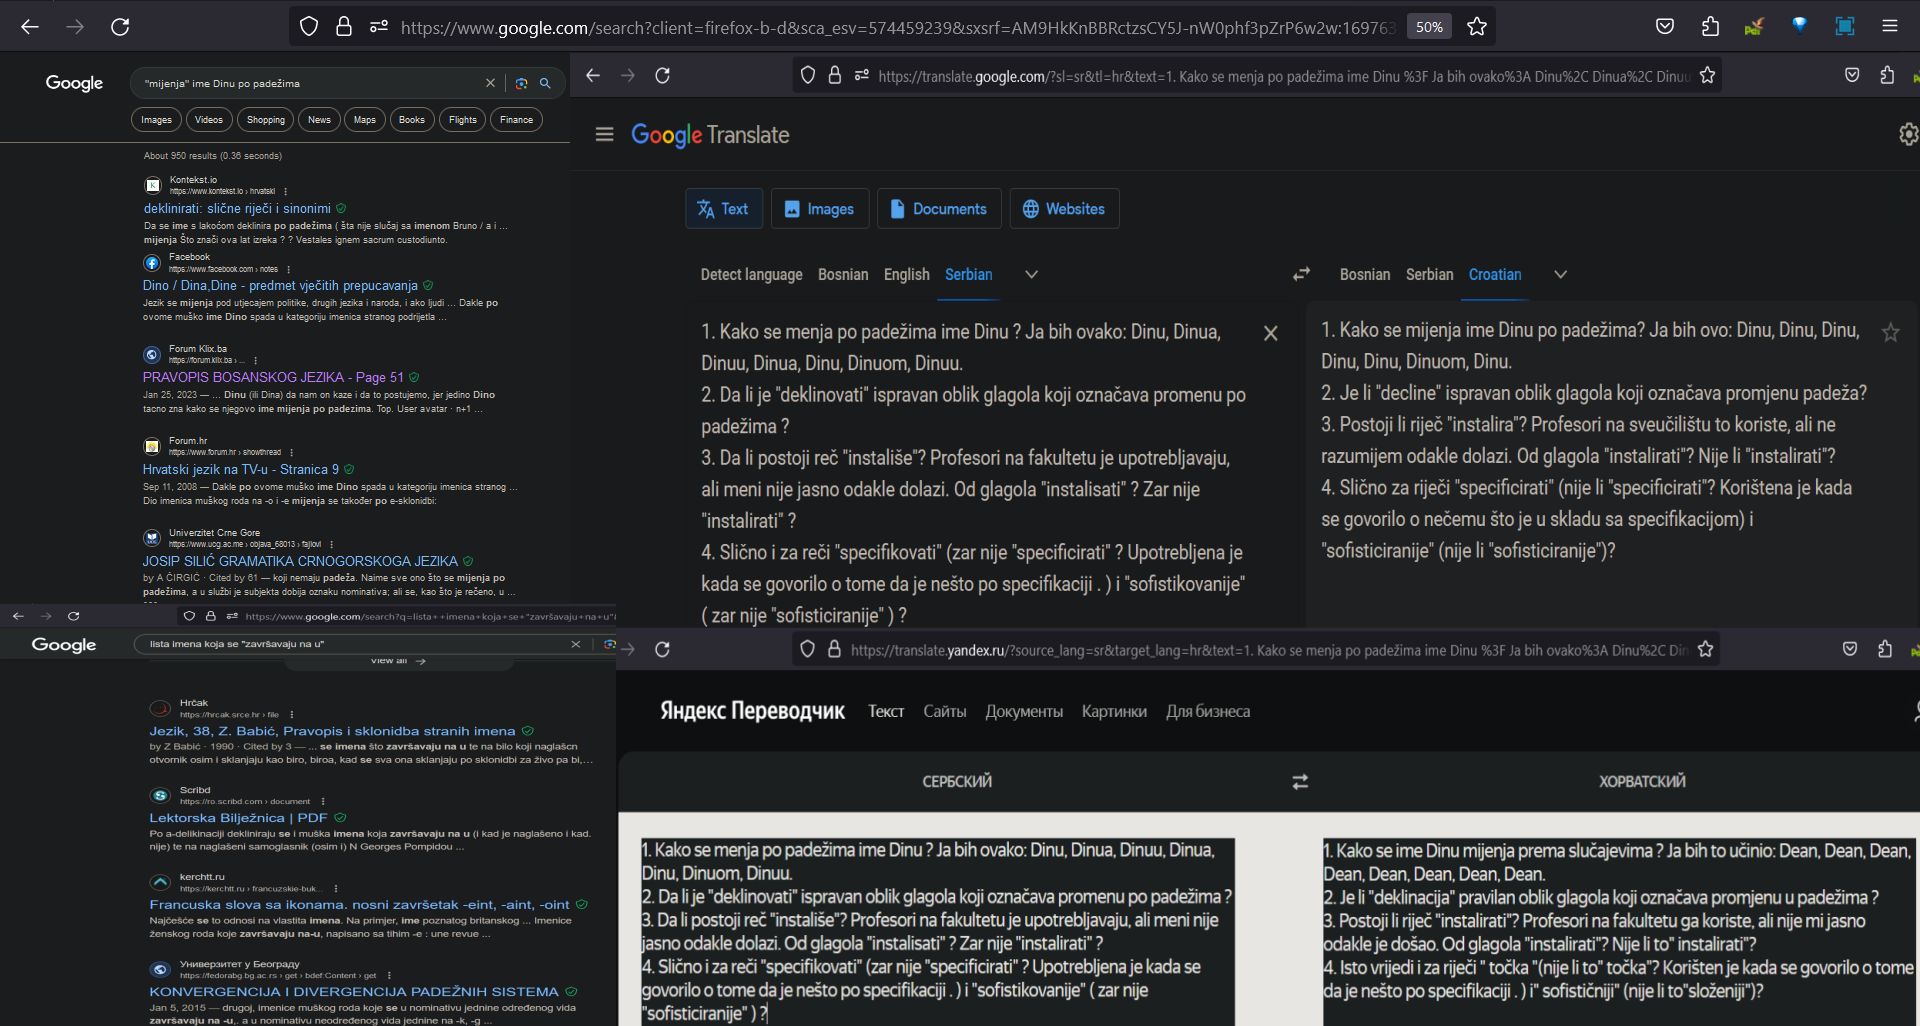Select the Finance search filter chip
Image resolution: width=1920 pixels, height=1026 pixels.
(516, 120)
